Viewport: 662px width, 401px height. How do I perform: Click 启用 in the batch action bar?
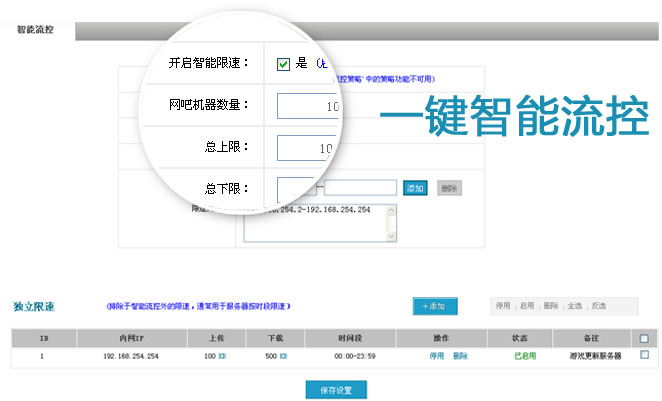click(x=527, y=306)
